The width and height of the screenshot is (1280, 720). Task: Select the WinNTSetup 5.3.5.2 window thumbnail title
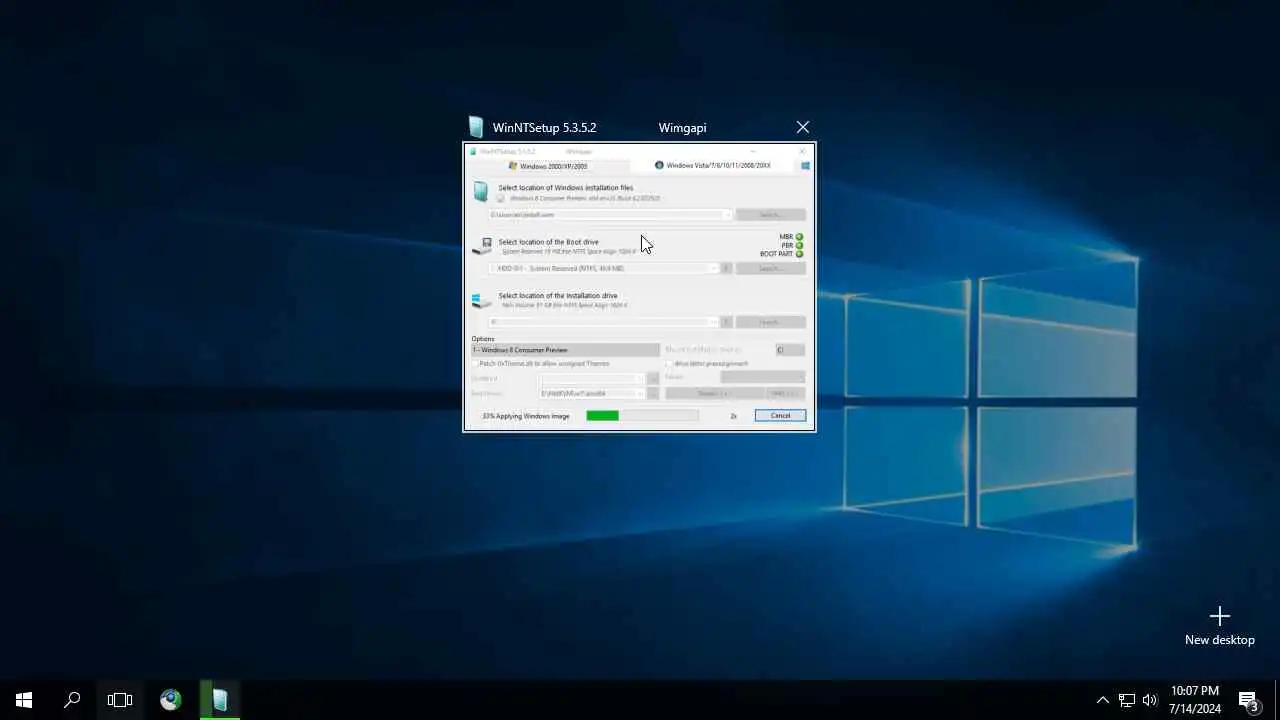click(x=544, y=128)
